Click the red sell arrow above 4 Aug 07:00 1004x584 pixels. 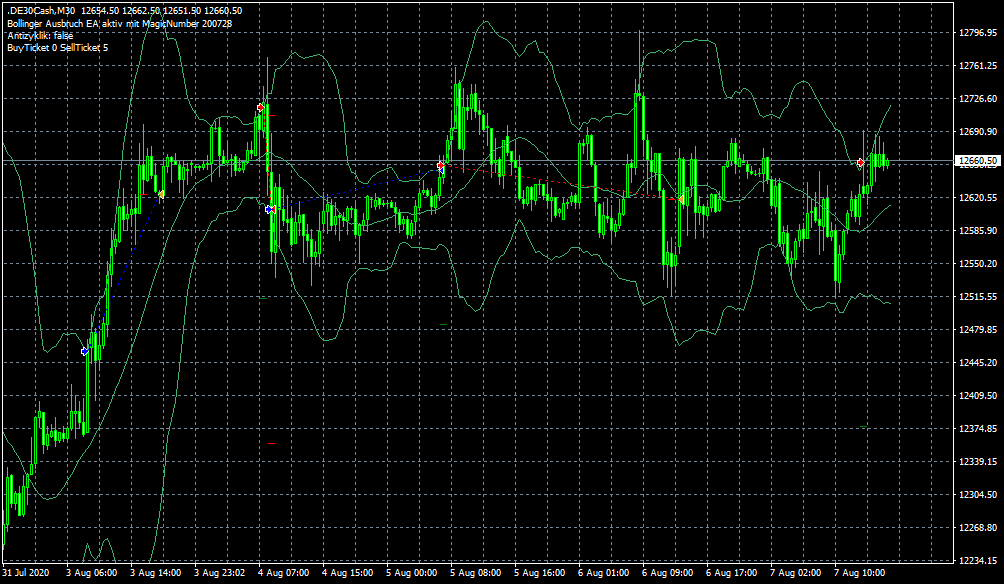[x=261, y=108]
